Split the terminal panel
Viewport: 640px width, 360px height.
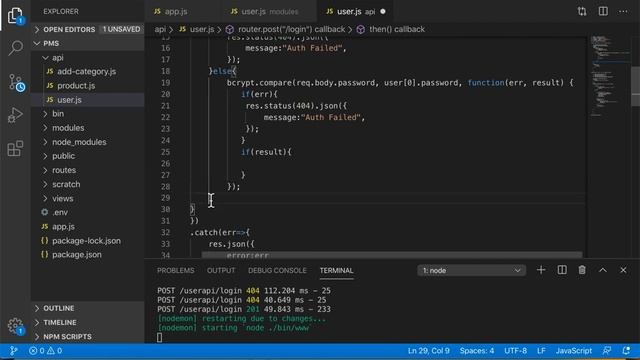click(562, 270)
